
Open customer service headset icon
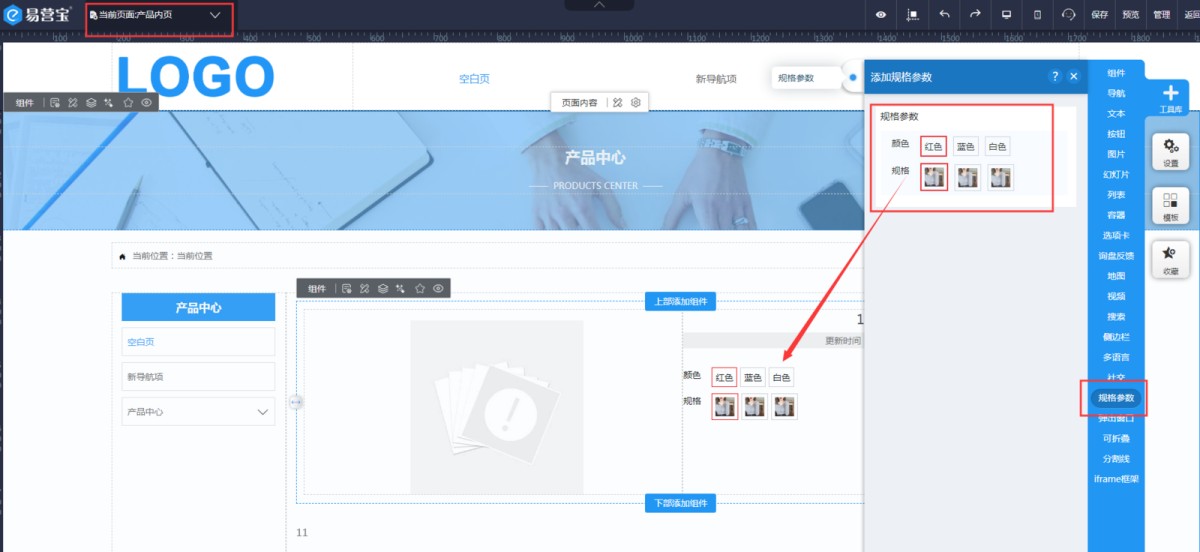coord(1068,15)
